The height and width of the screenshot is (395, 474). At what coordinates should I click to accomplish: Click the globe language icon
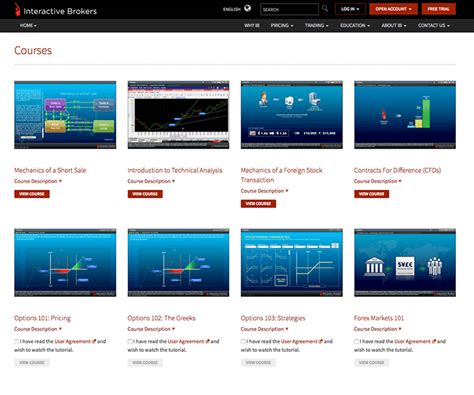coord(247,8)
